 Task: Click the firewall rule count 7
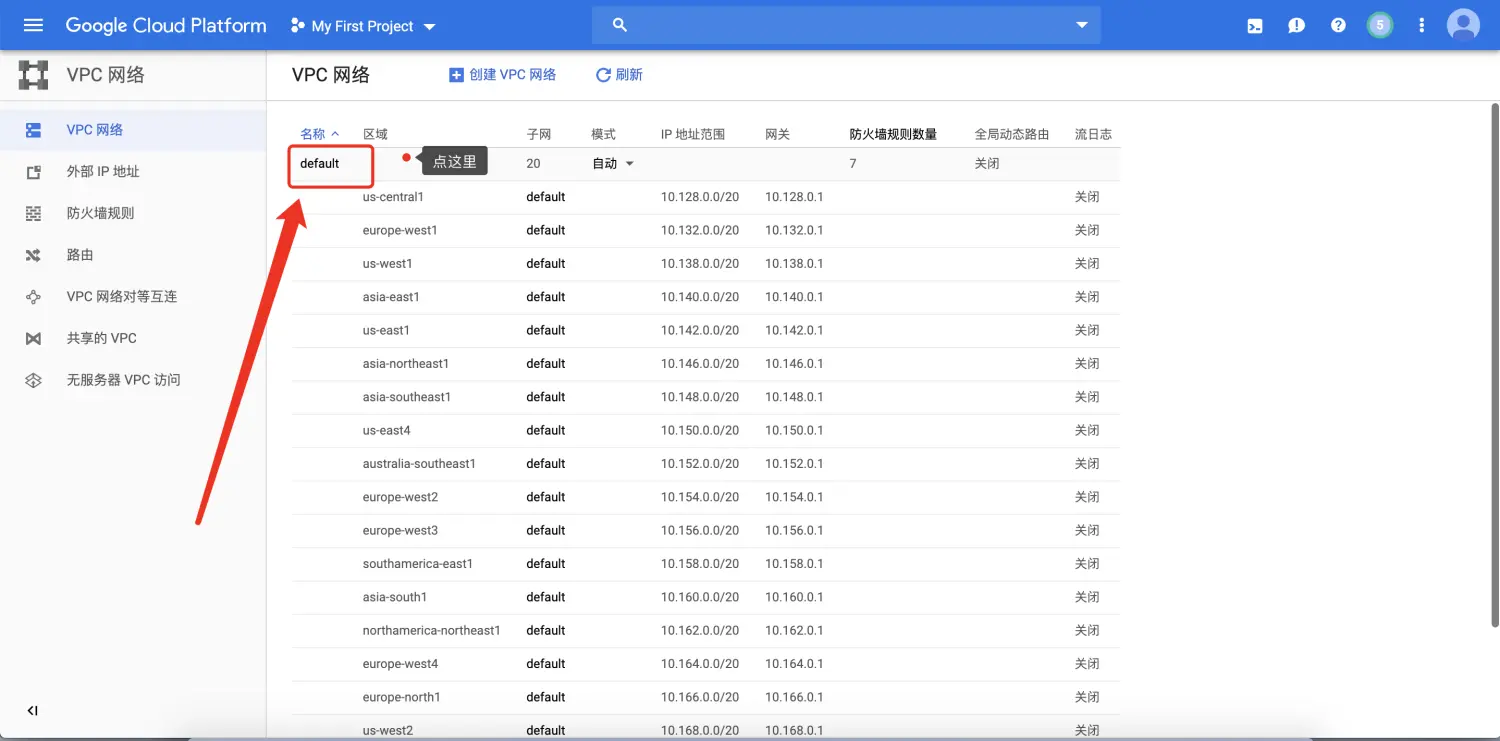(x=853, y=164)
